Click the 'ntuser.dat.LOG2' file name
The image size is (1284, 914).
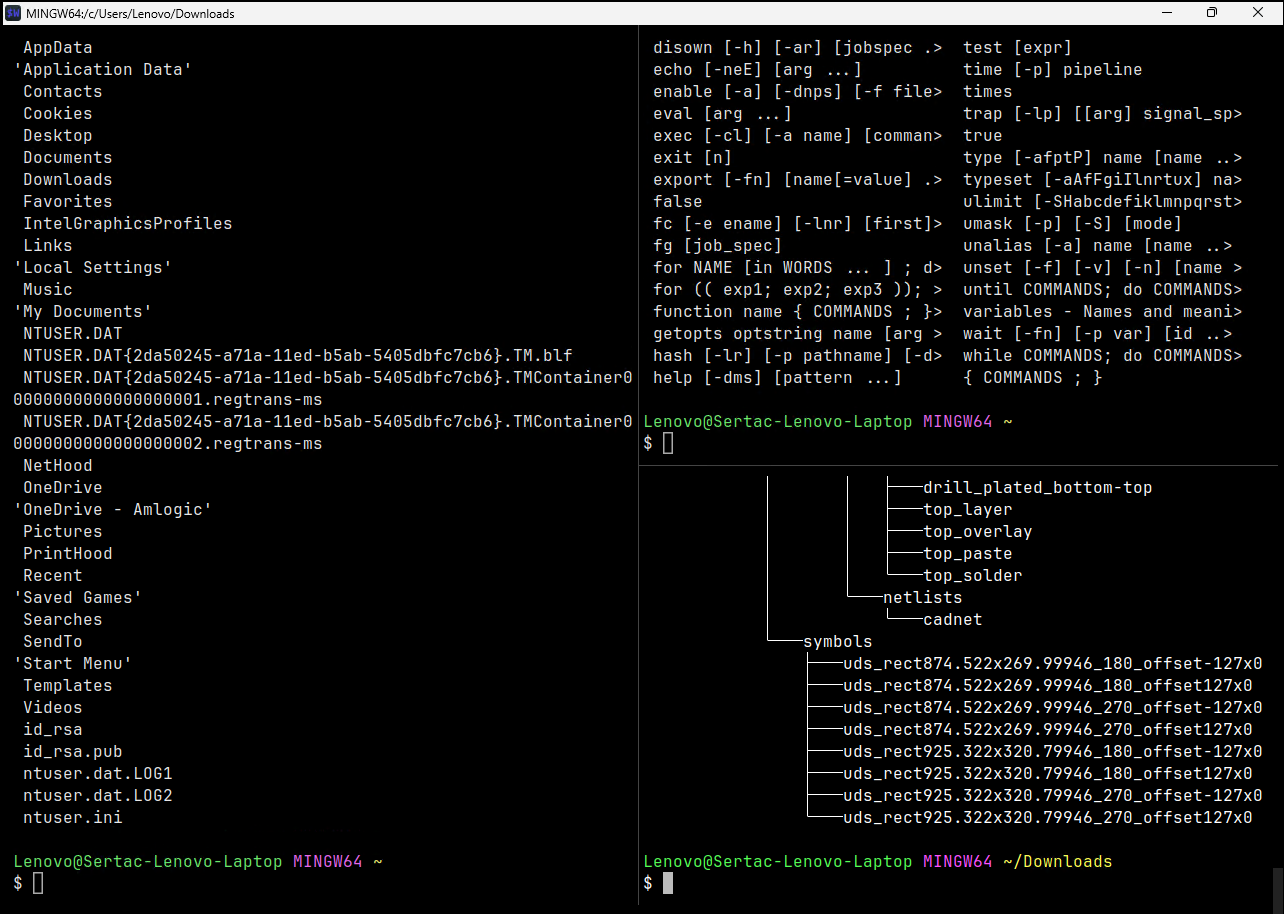coord(98,796)
